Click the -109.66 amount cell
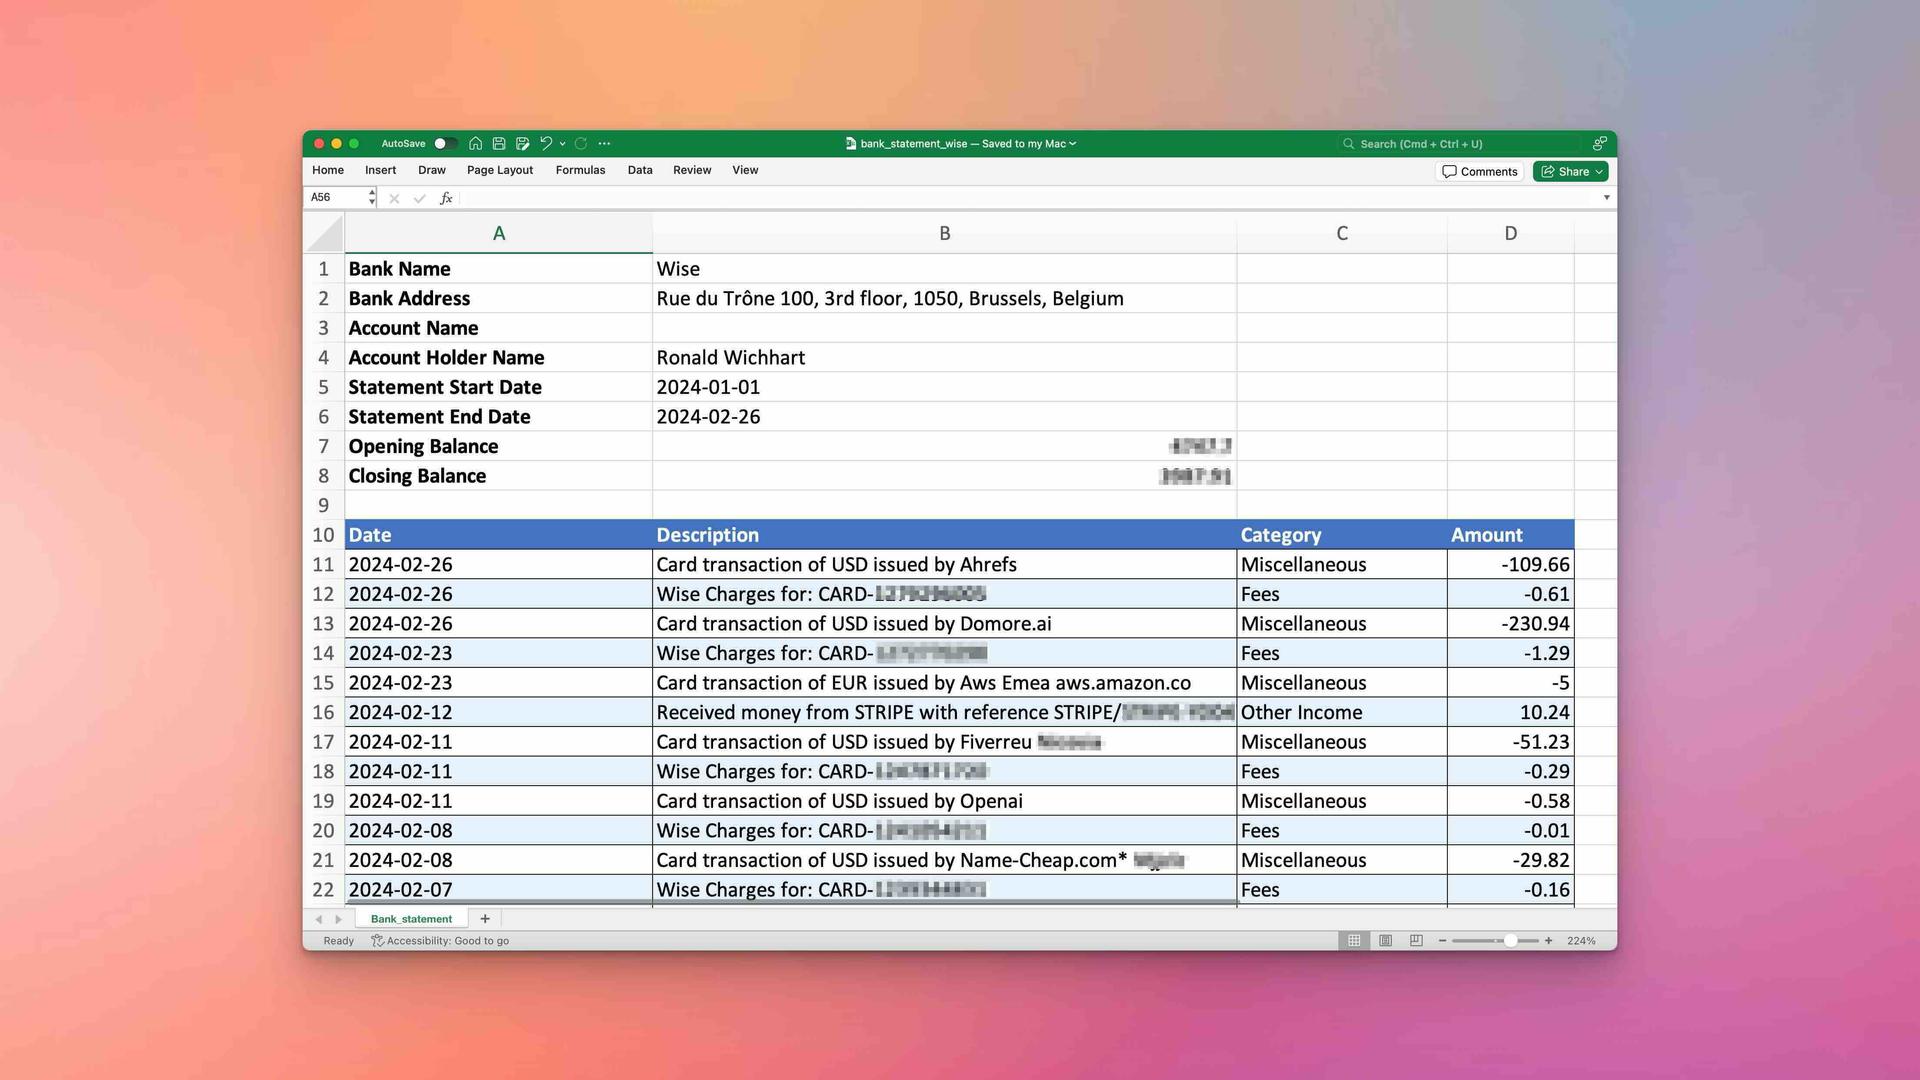The height and width of the screenshot is (1080, 1920). (x=1510, y=565)
